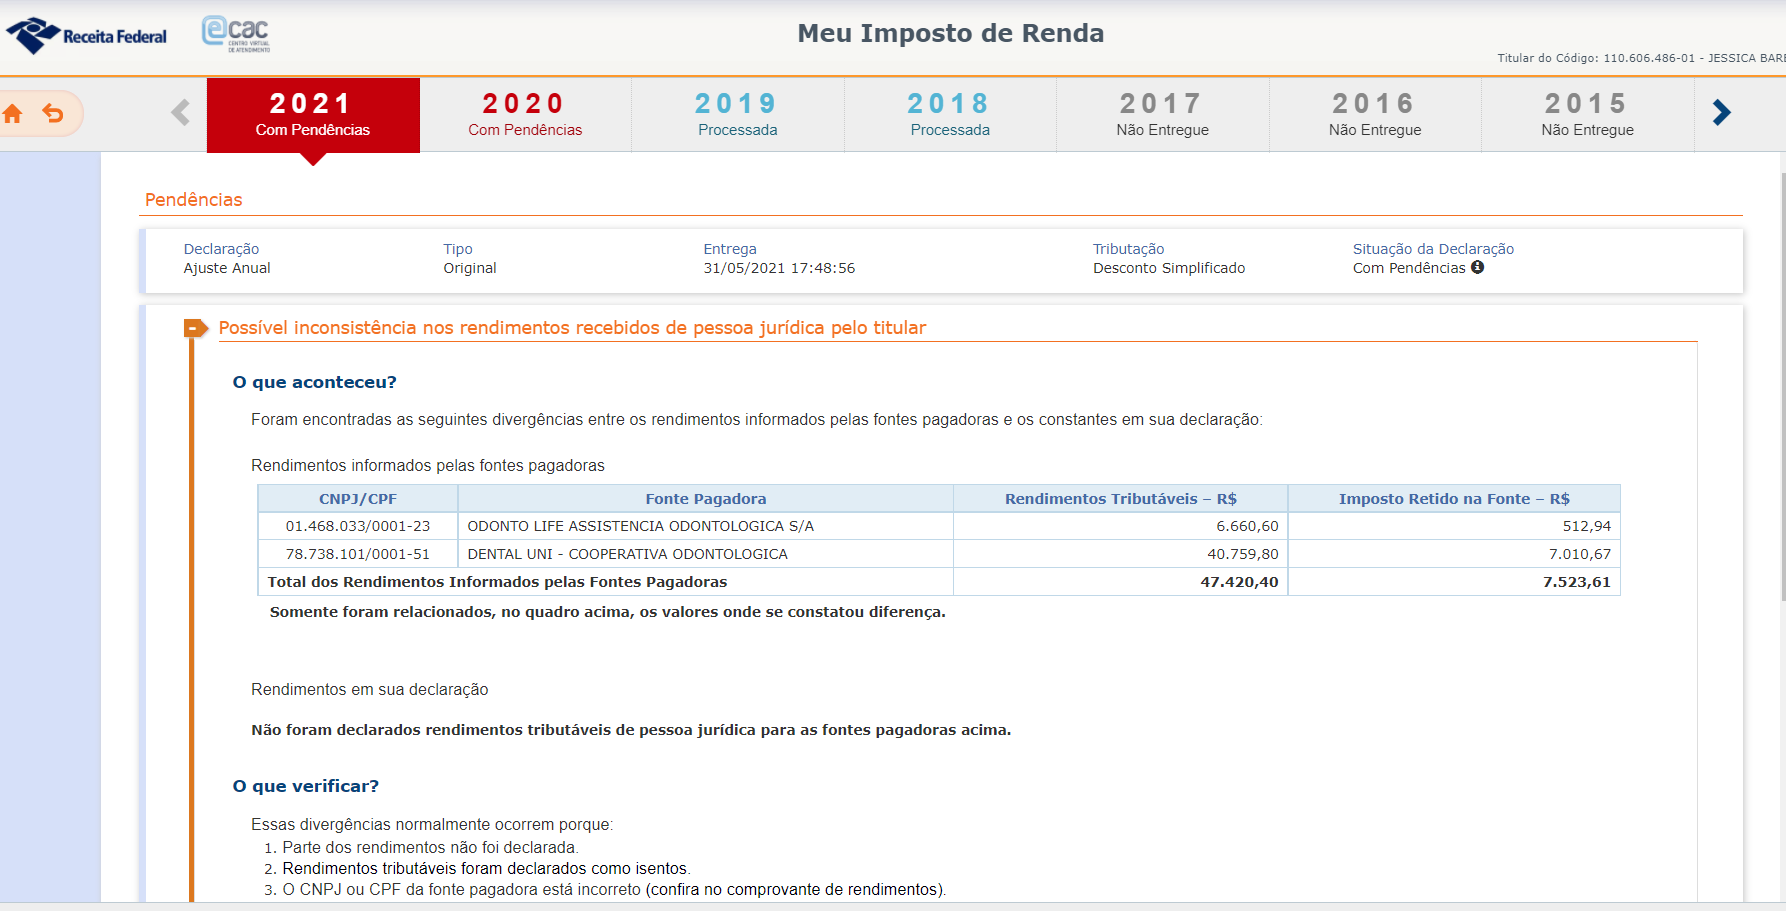Click the home icon
This screenshot has width=1786, height=911.
(x=13, y=114)
